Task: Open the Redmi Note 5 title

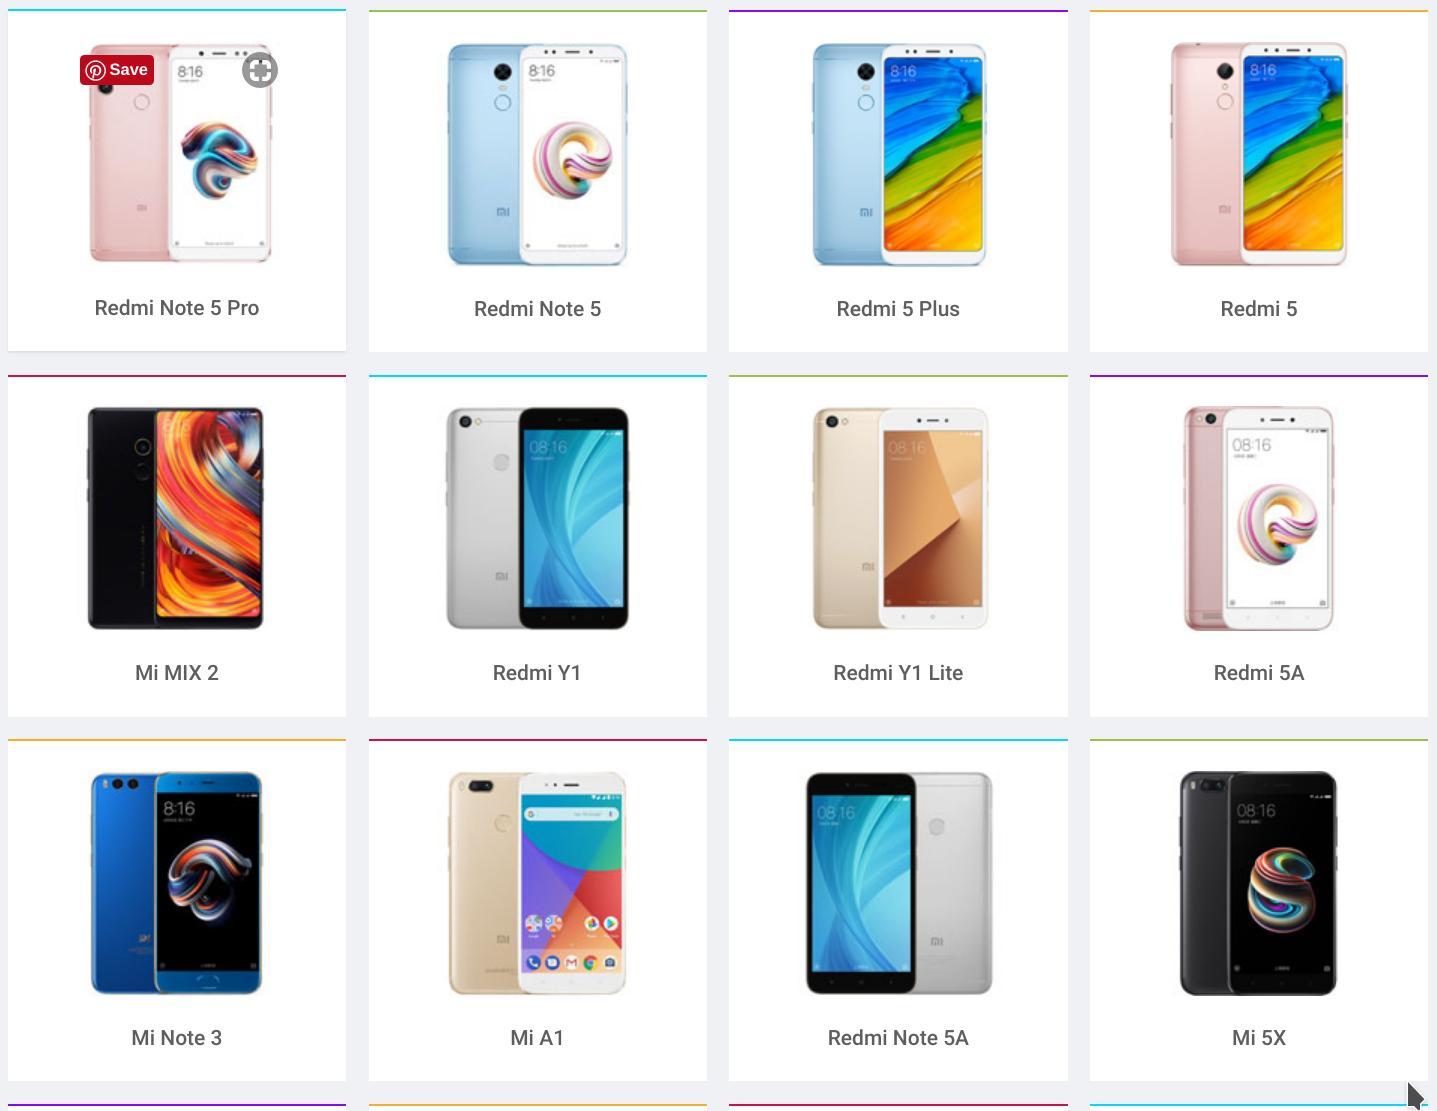Action: coord(537,309)
